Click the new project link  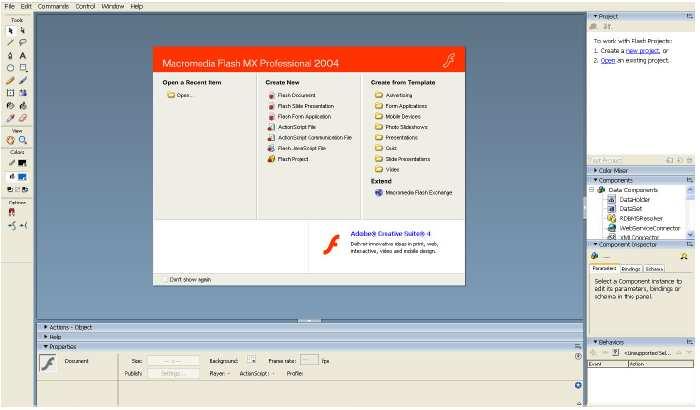coord(642,51)
